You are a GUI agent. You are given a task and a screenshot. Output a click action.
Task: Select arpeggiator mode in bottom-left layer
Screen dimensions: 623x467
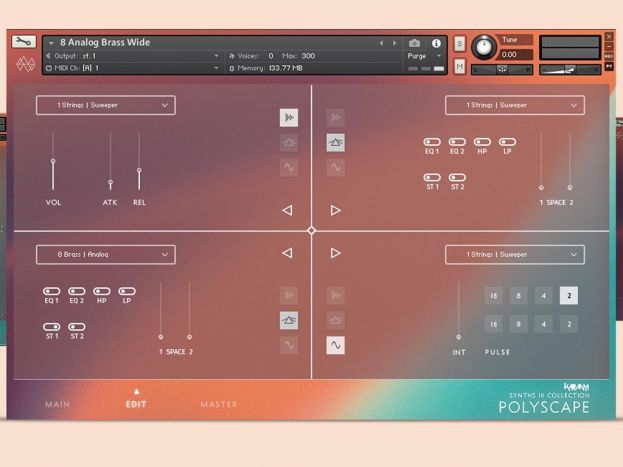click(289, 295)
